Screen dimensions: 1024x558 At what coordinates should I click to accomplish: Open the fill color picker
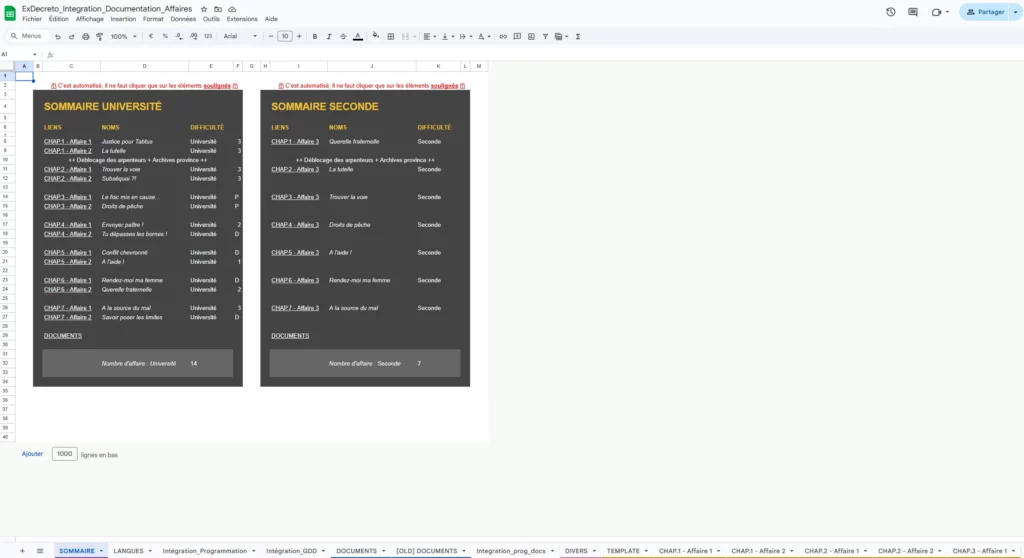coord(376,37)
